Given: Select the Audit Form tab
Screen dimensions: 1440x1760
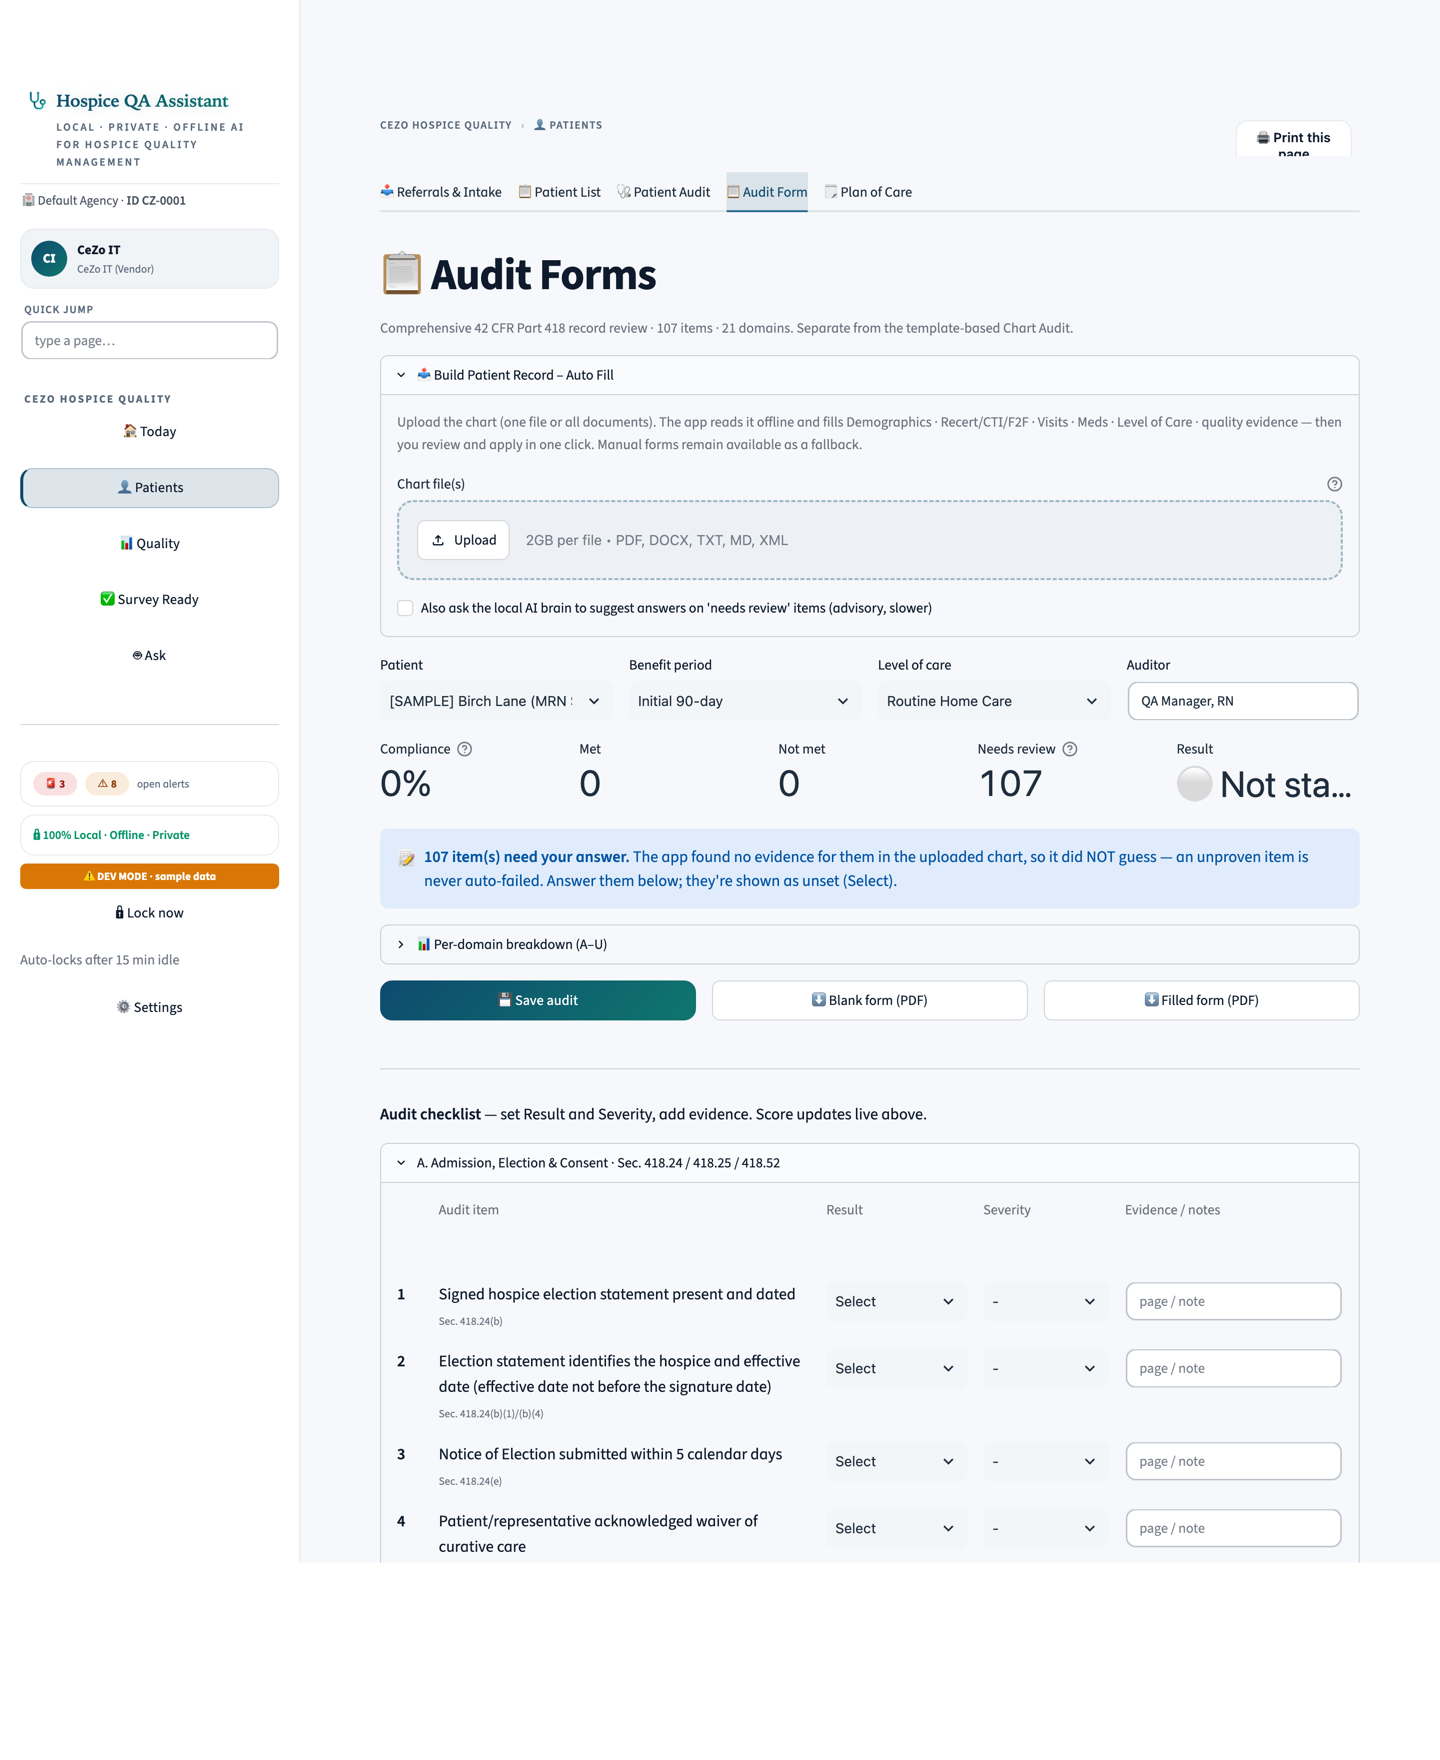Looking at the screenshot, I should [x=767, y=192].
